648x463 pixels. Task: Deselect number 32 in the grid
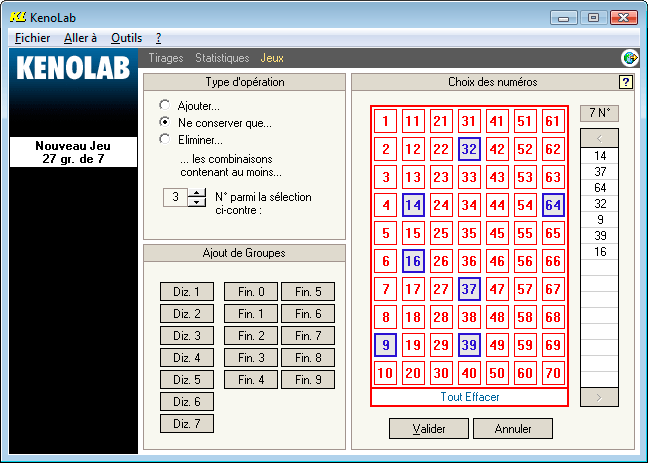tap(469, 149)
